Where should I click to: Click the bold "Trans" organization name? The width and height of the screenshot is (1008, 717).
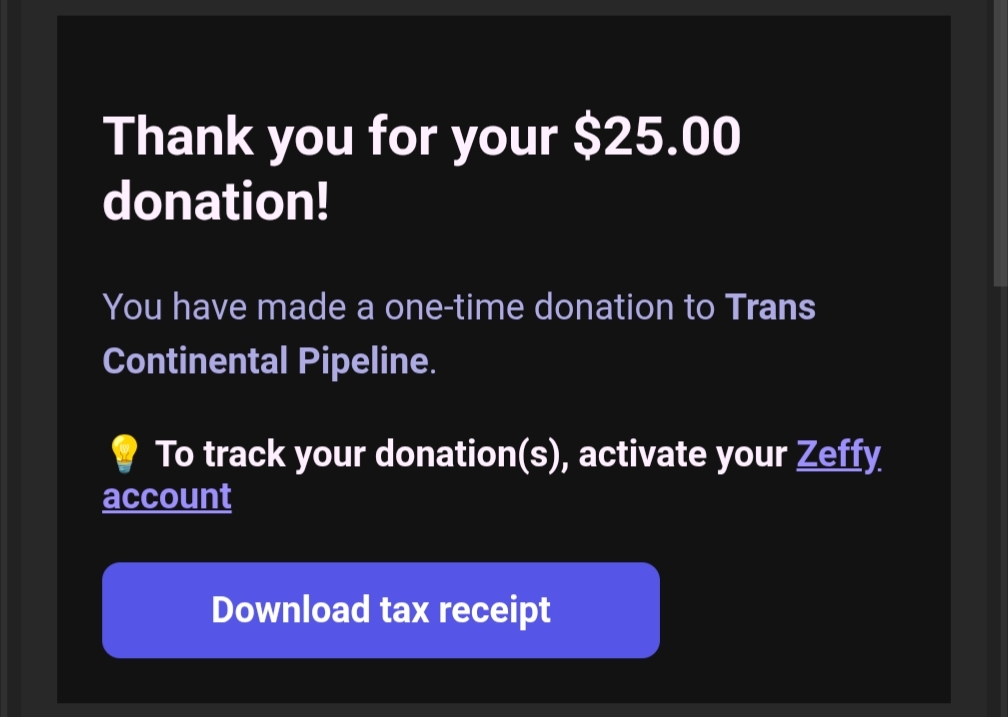pyautogui.click(x=770, y=307)
